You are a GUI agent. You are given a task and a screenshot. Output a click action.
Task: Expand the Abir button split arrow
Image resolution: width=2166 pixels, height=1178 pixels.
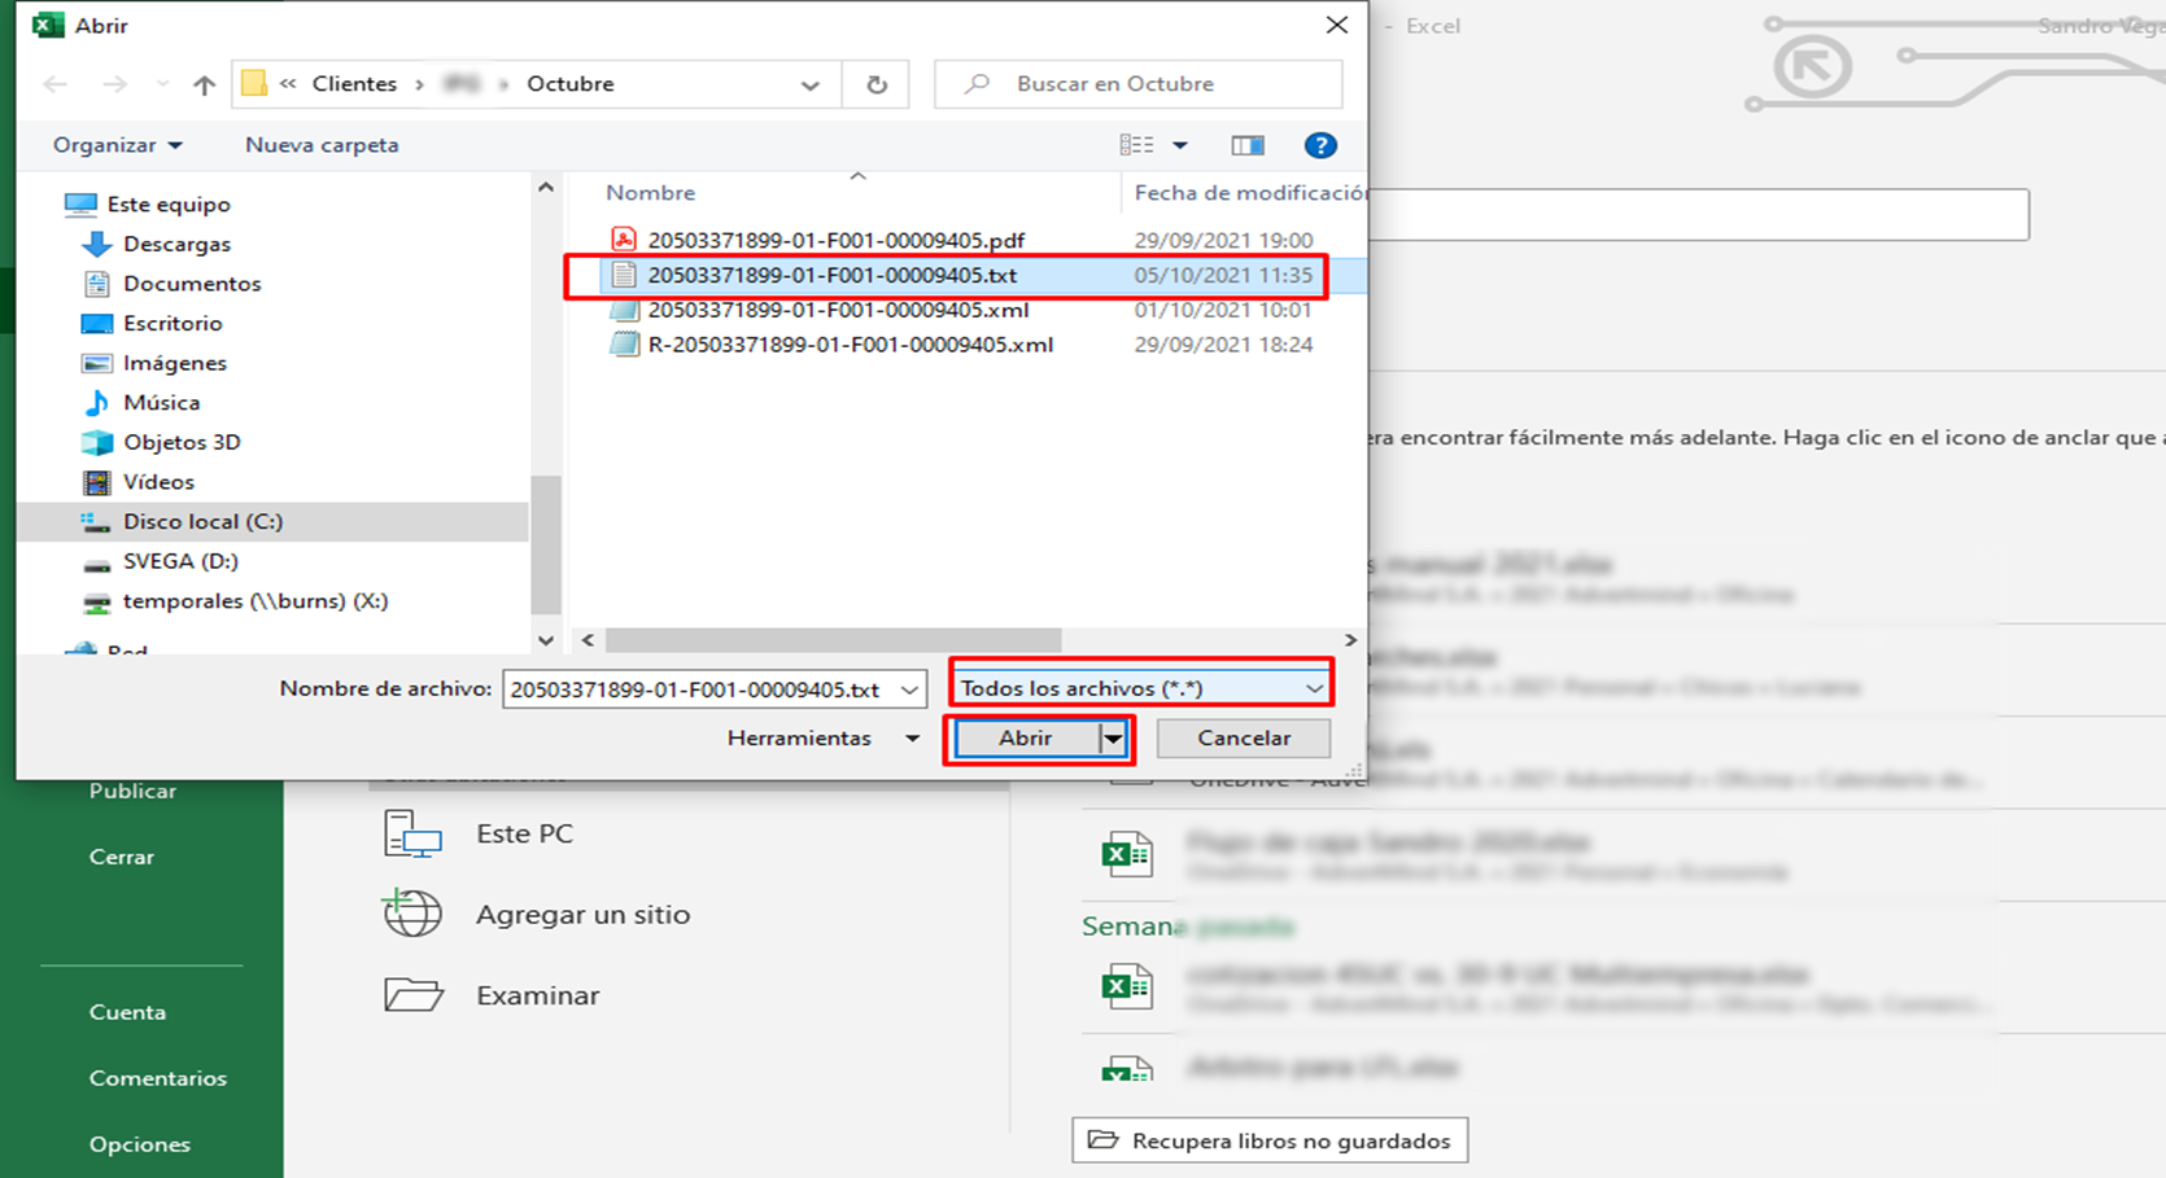coord(1113,738)
